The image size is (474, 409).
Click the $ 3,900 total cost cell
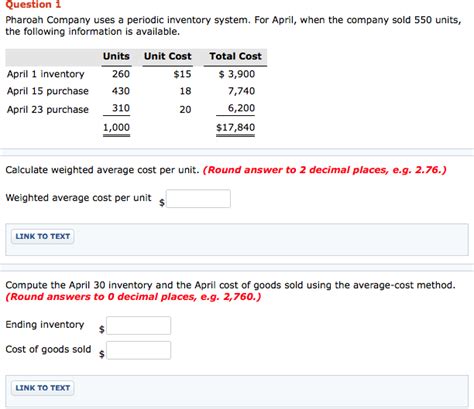pos(237,74)
